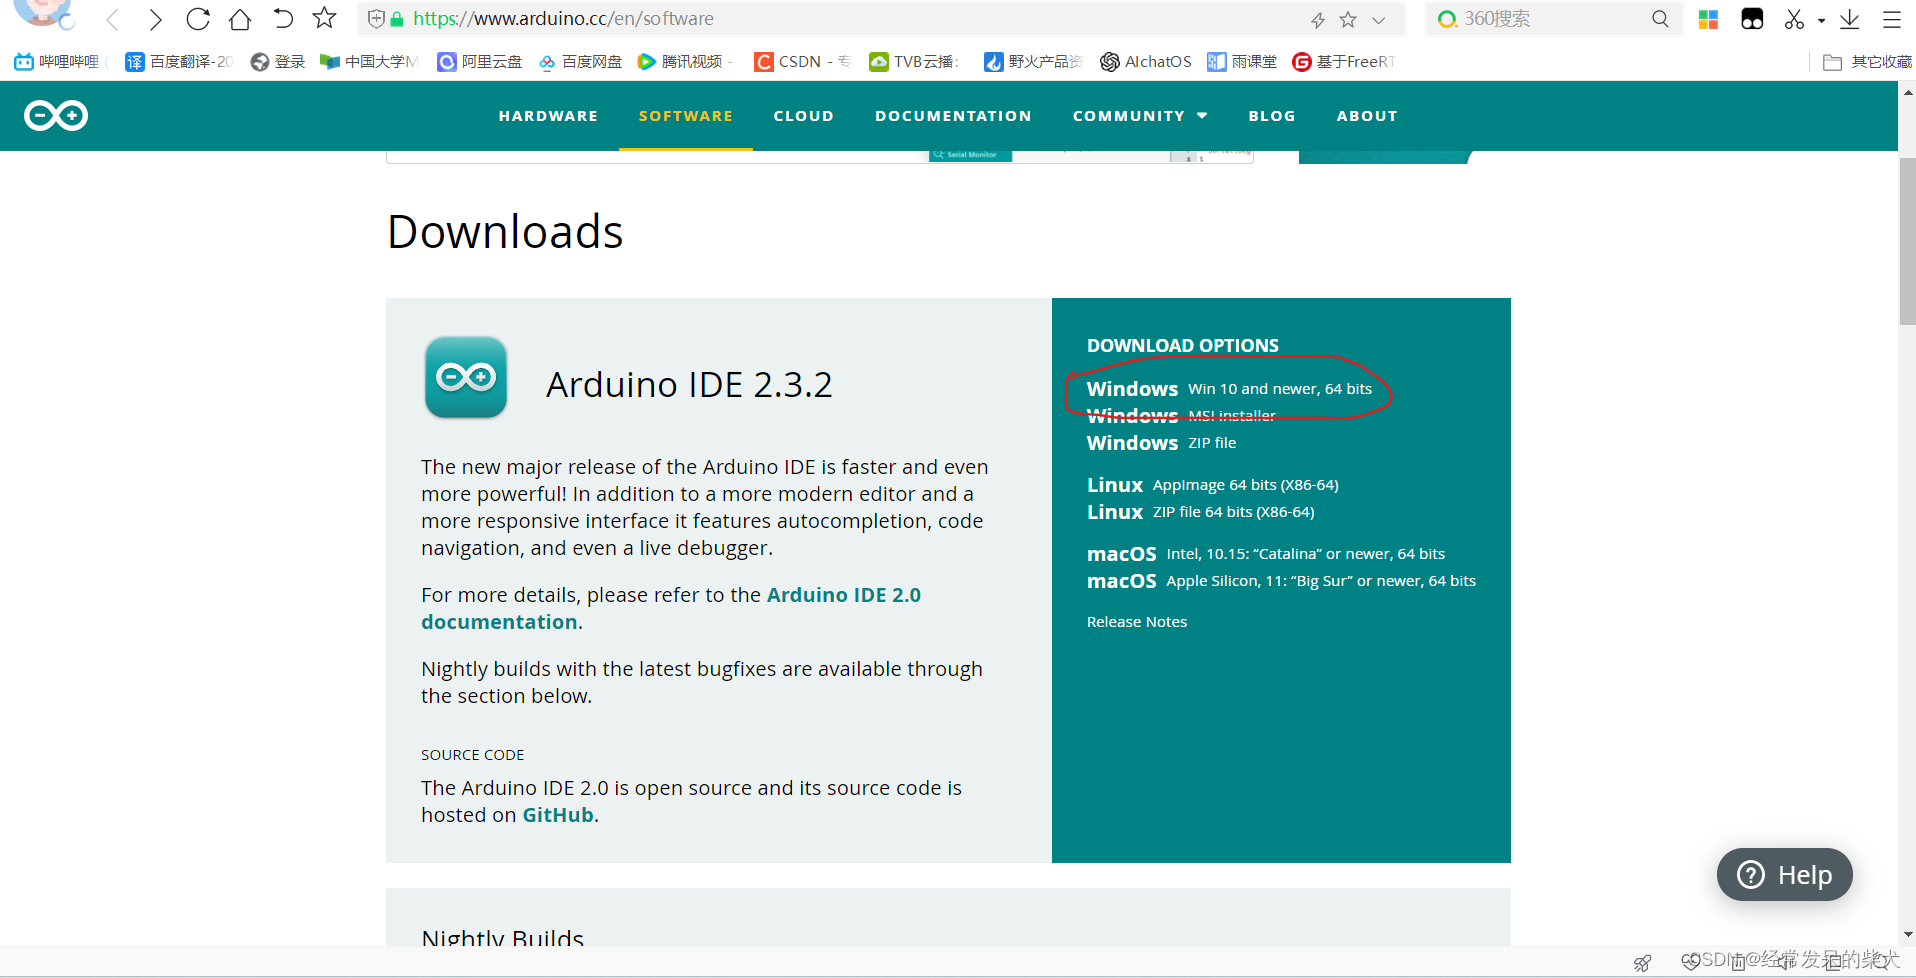Viewport: 1916px width, 978px height.
Task: Download Linux ZIP file 64 bits
Action: pyautogui.click(x=1200, y=512)
